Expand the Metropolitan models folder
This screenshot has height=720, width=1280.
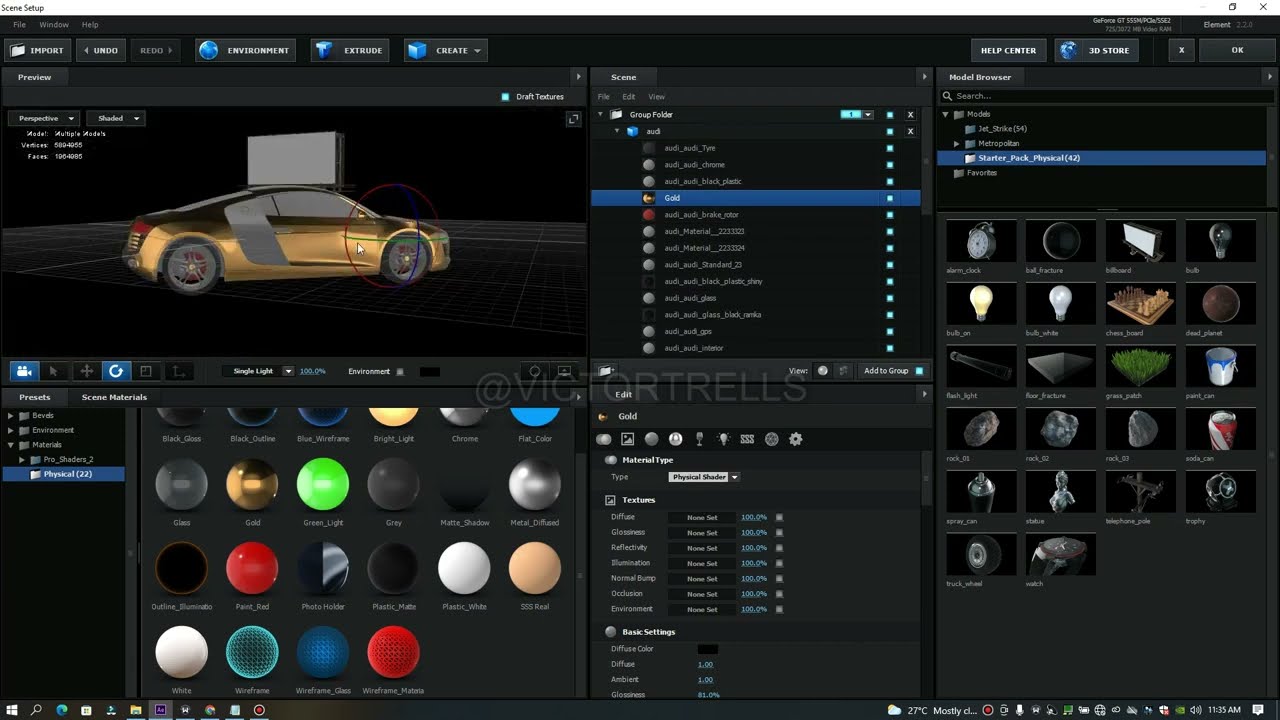point(957,144)
